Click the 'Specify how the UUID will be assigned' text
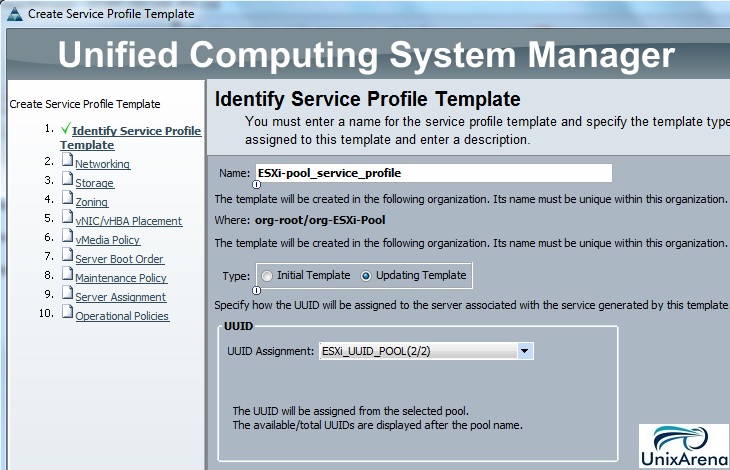730x470 pixels. tap(471, 305)
